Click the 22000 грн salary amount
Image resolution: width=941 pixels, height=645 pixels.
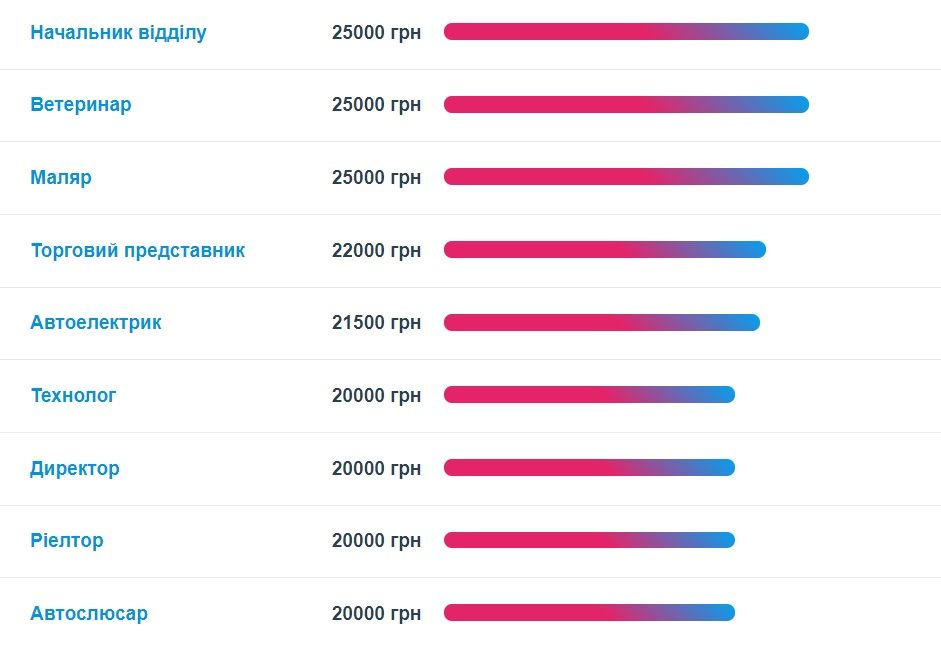click(376, 250)
